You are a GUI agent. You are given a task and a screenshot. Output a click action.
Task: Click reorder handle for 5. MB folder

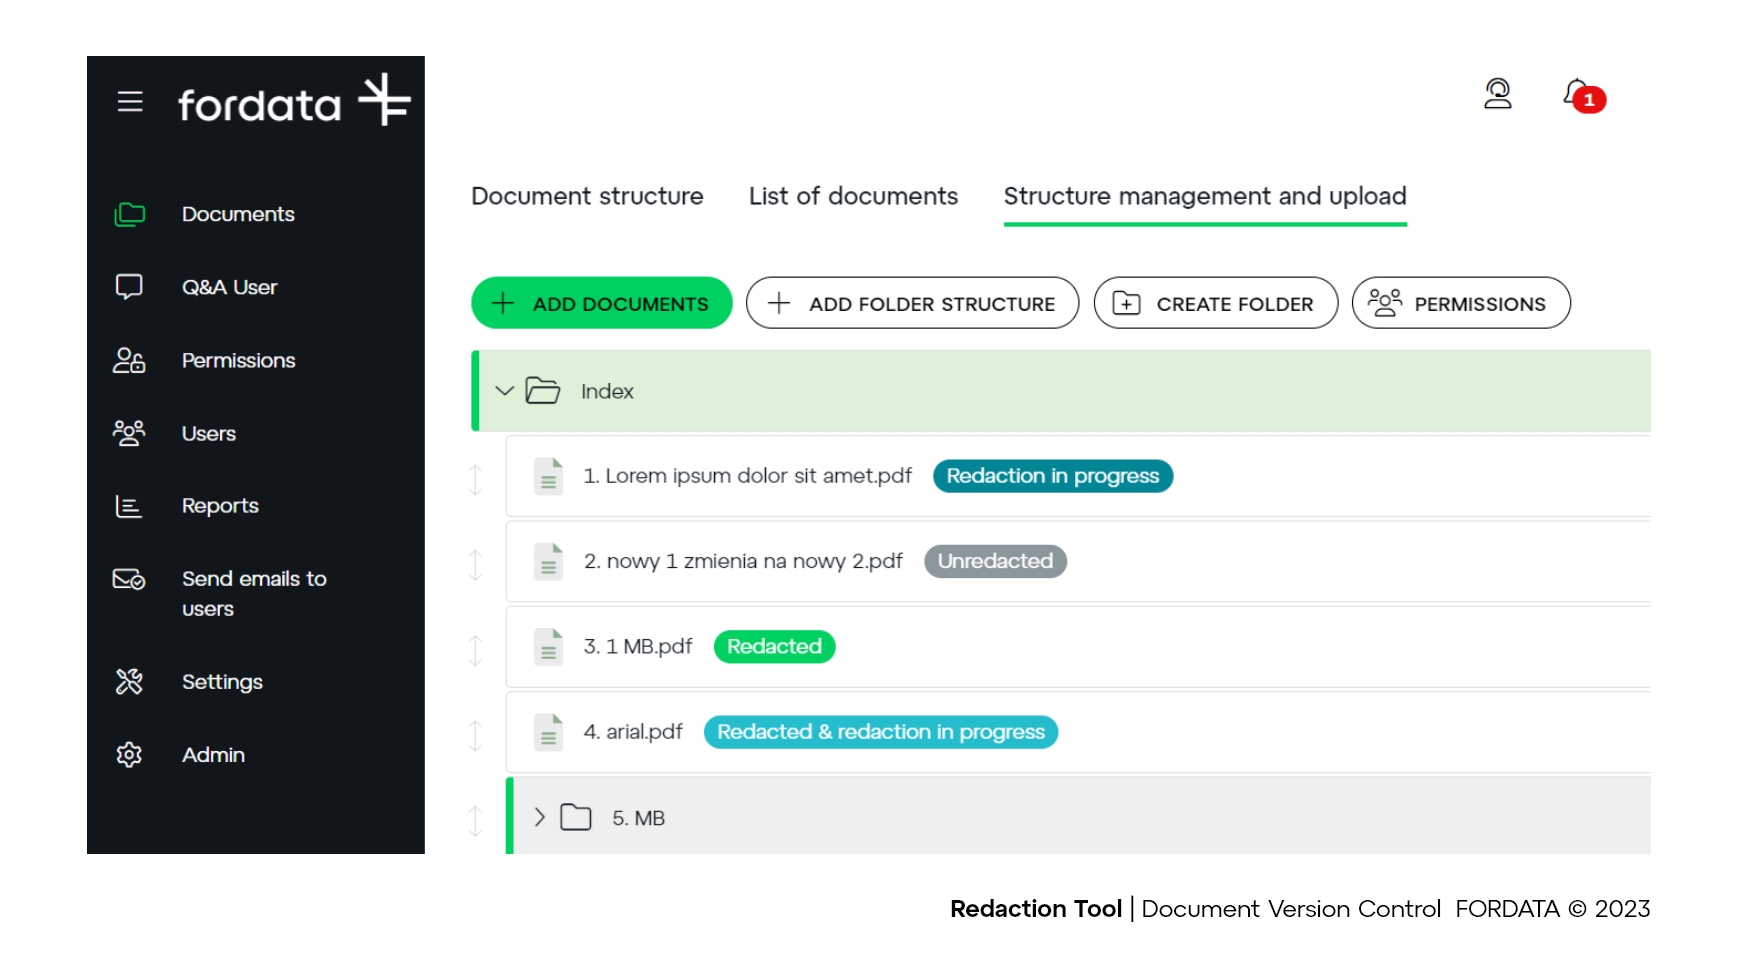point(476,821)
